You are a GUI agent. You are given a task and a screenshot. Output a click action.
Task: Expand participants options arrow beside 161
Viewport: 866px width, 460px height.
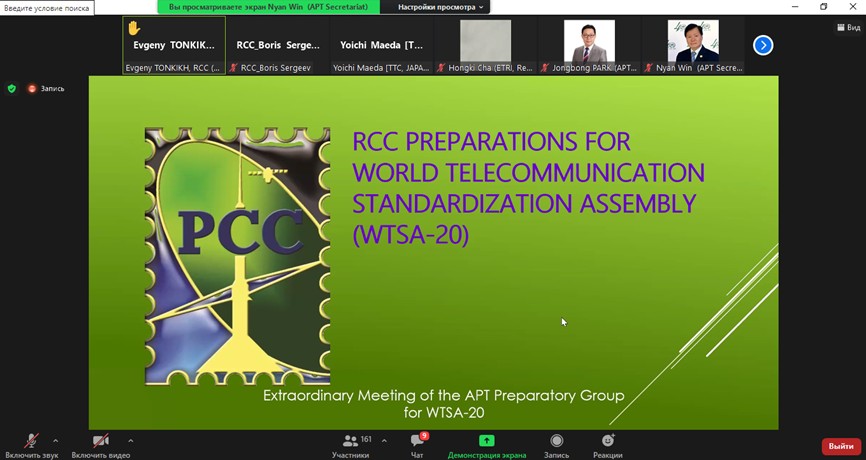tap(384, 441)
